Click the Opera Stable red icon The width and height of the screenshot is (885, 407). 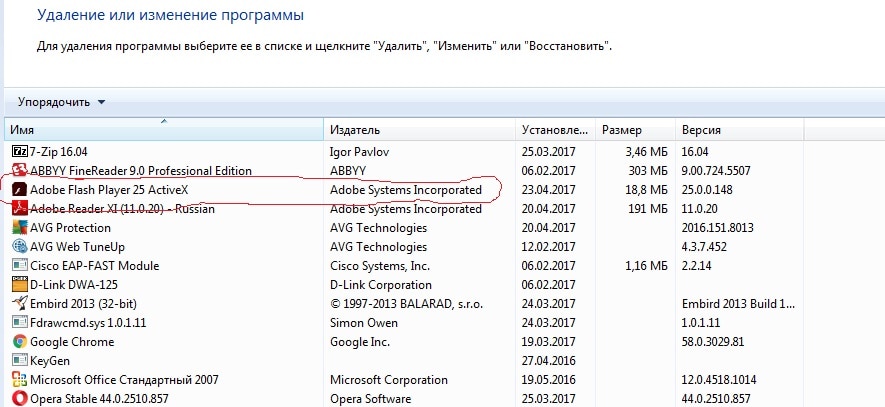tap(20, 399)
